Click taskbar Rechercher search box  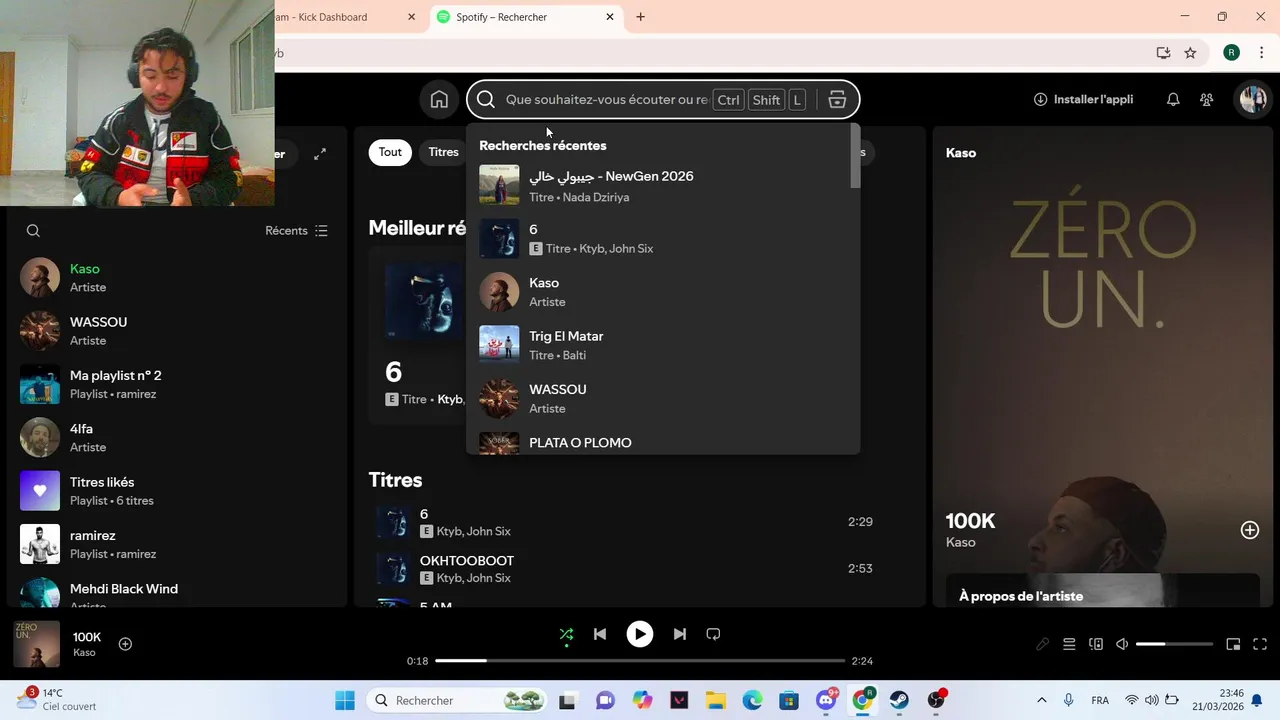click(457, 700)
